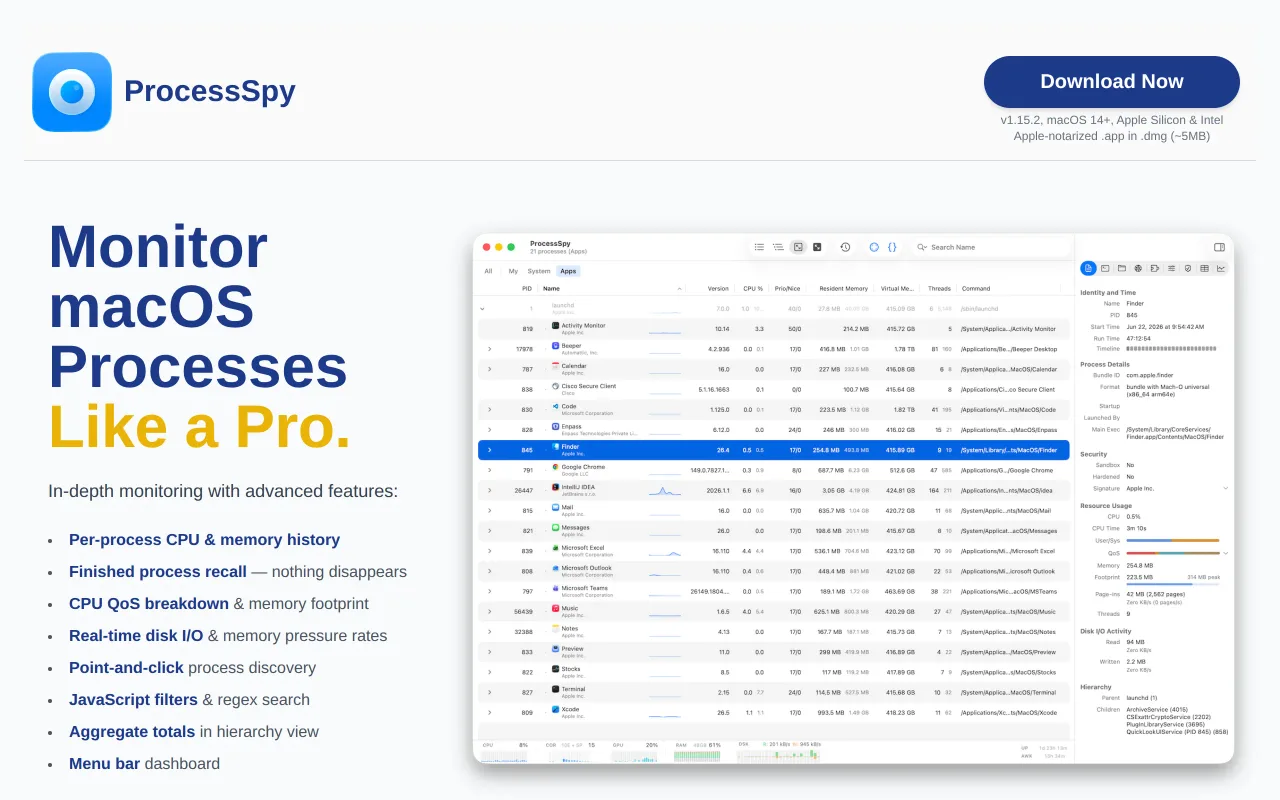Open the curly braces JavaScript filter icon

[x=892, y=247]
